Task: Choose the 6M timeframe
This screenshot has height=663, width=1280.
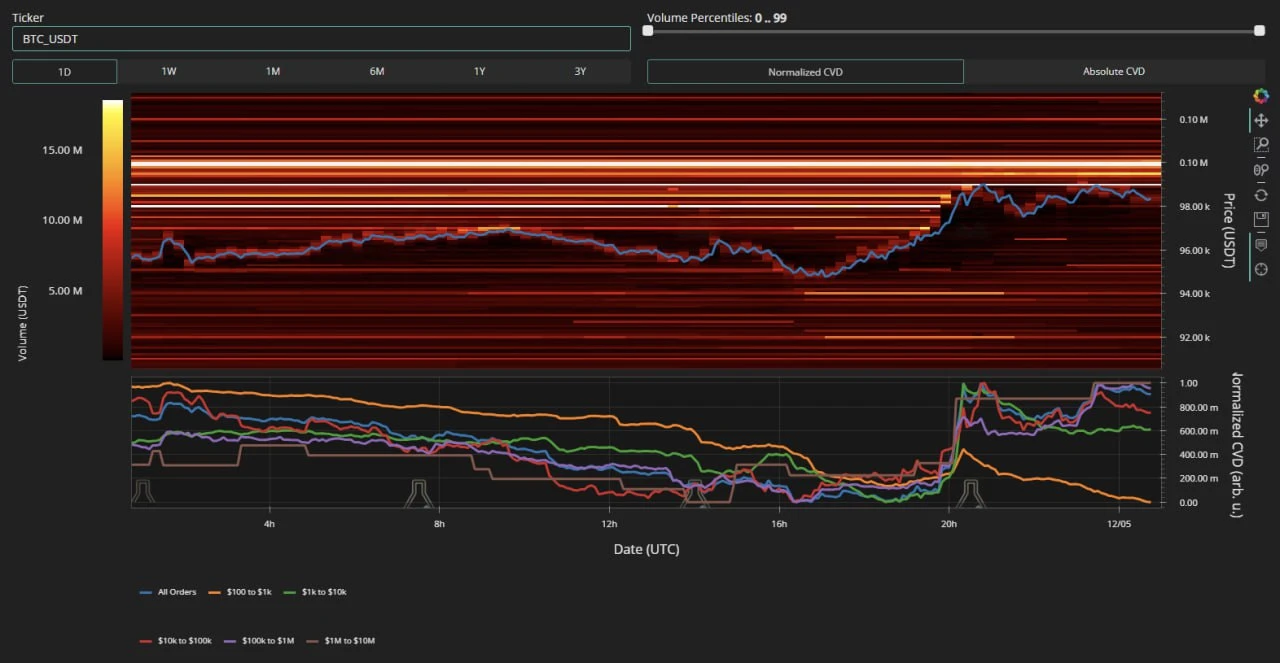Action: click(x=377, y=72)
